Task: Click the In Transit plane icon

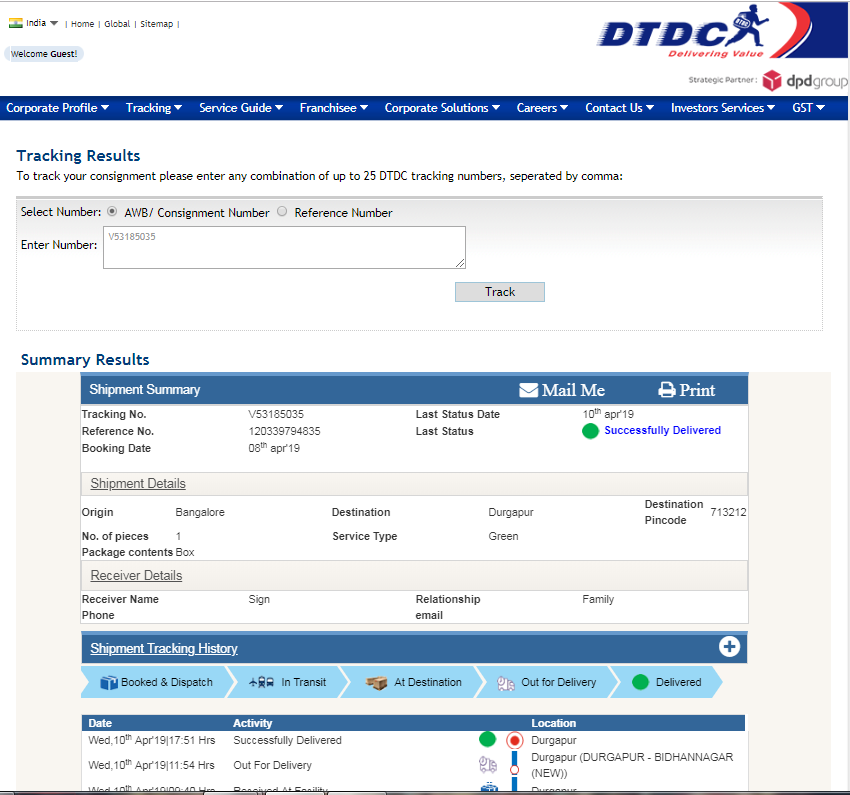Action: tap(262, 683)
